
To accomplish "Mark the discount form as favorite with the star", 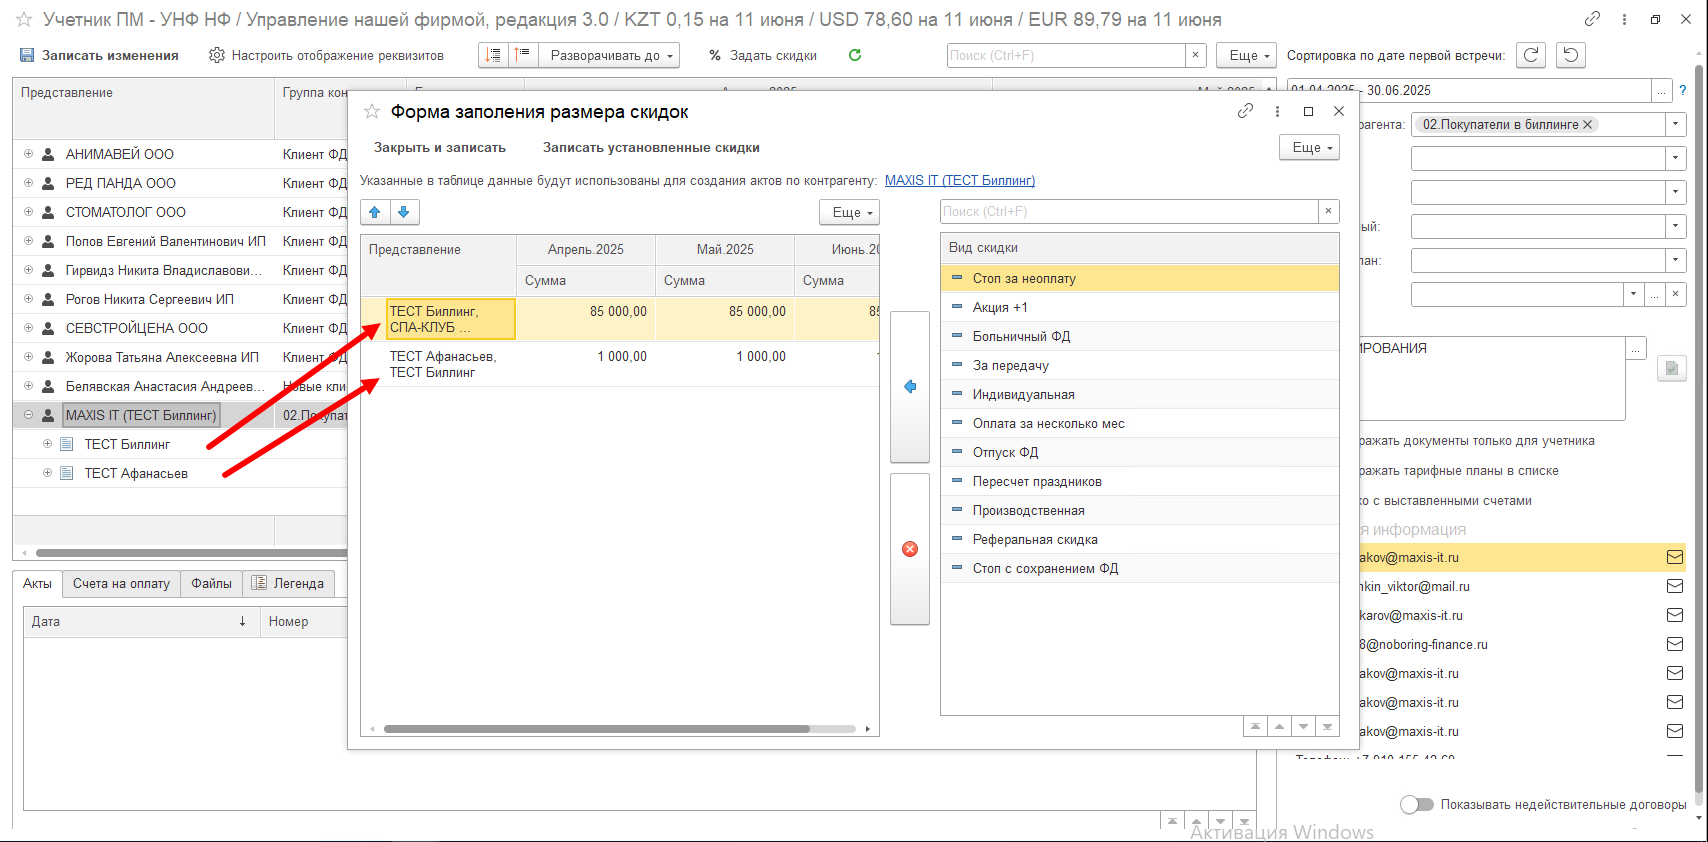I will (372, 112).
